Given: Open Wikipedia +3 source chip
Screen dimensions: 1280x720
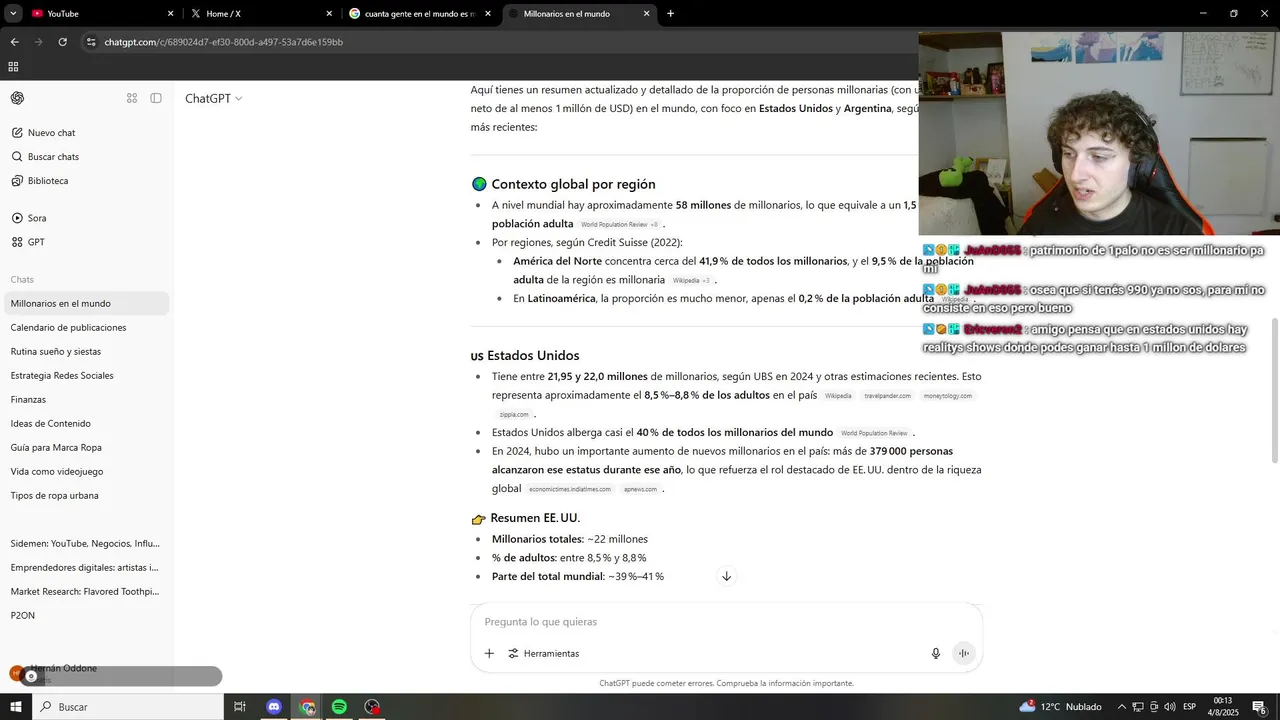Looking at the screenshot, I should (691, 281).
